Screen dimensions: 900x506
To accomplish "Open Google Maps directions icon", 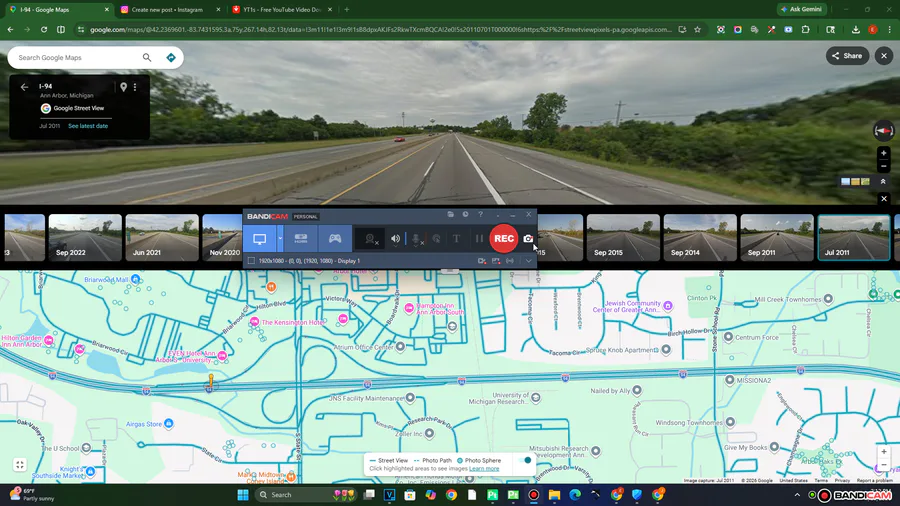I will [x=170, y=57].
